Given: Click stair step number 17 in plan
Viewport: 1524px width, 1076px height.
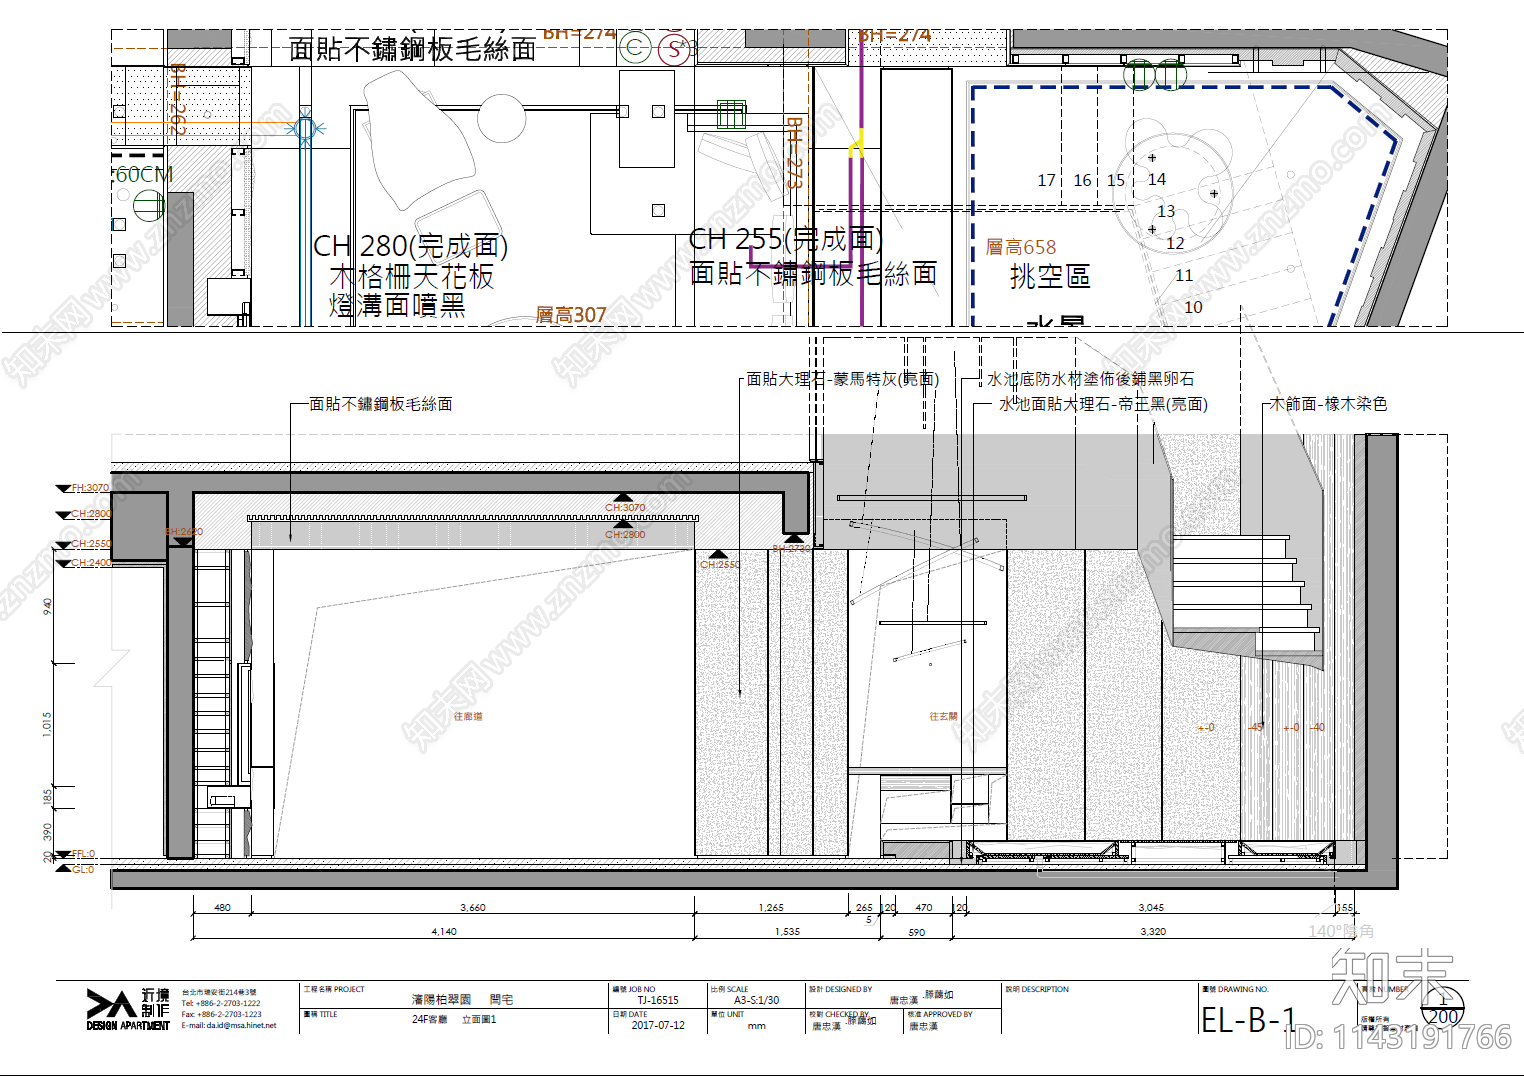Looking at the screenshot, I should pyautogui.click(x=1046, y=180).
